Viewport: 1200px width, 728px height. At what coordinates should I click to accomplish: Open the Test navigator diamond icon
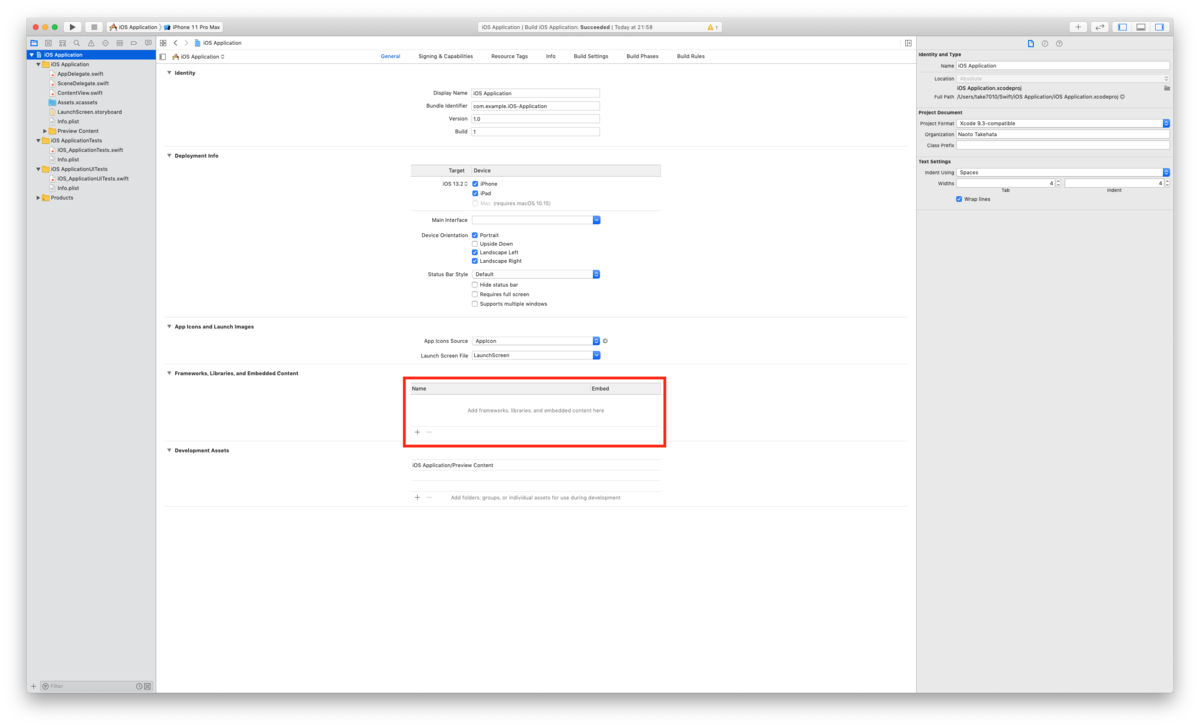pyautogui.click(x=105, y=43)
